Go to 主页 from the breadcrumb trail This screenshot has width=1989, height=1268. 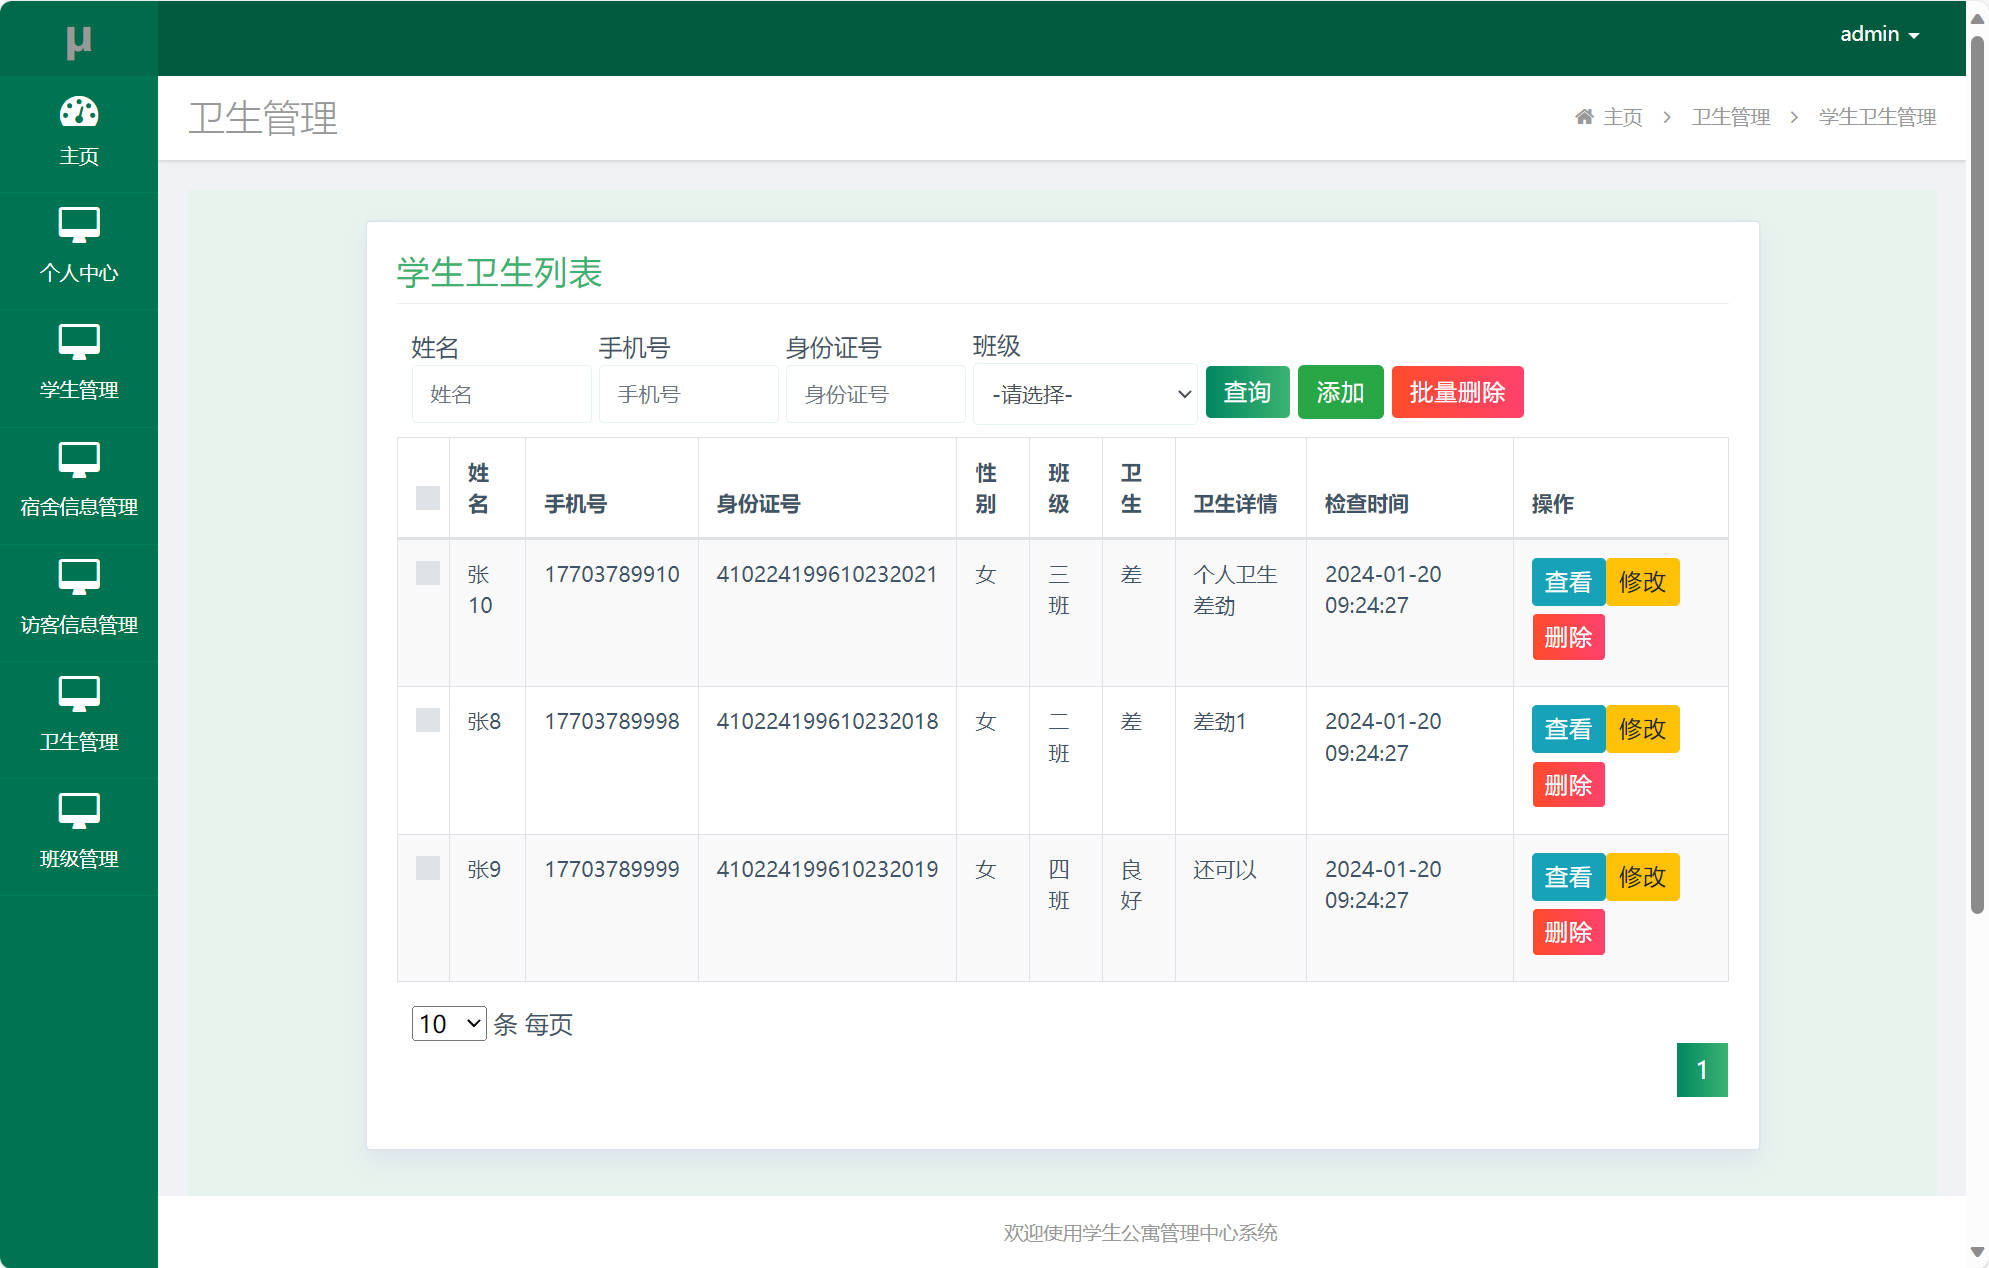(x=1622, y=116)
